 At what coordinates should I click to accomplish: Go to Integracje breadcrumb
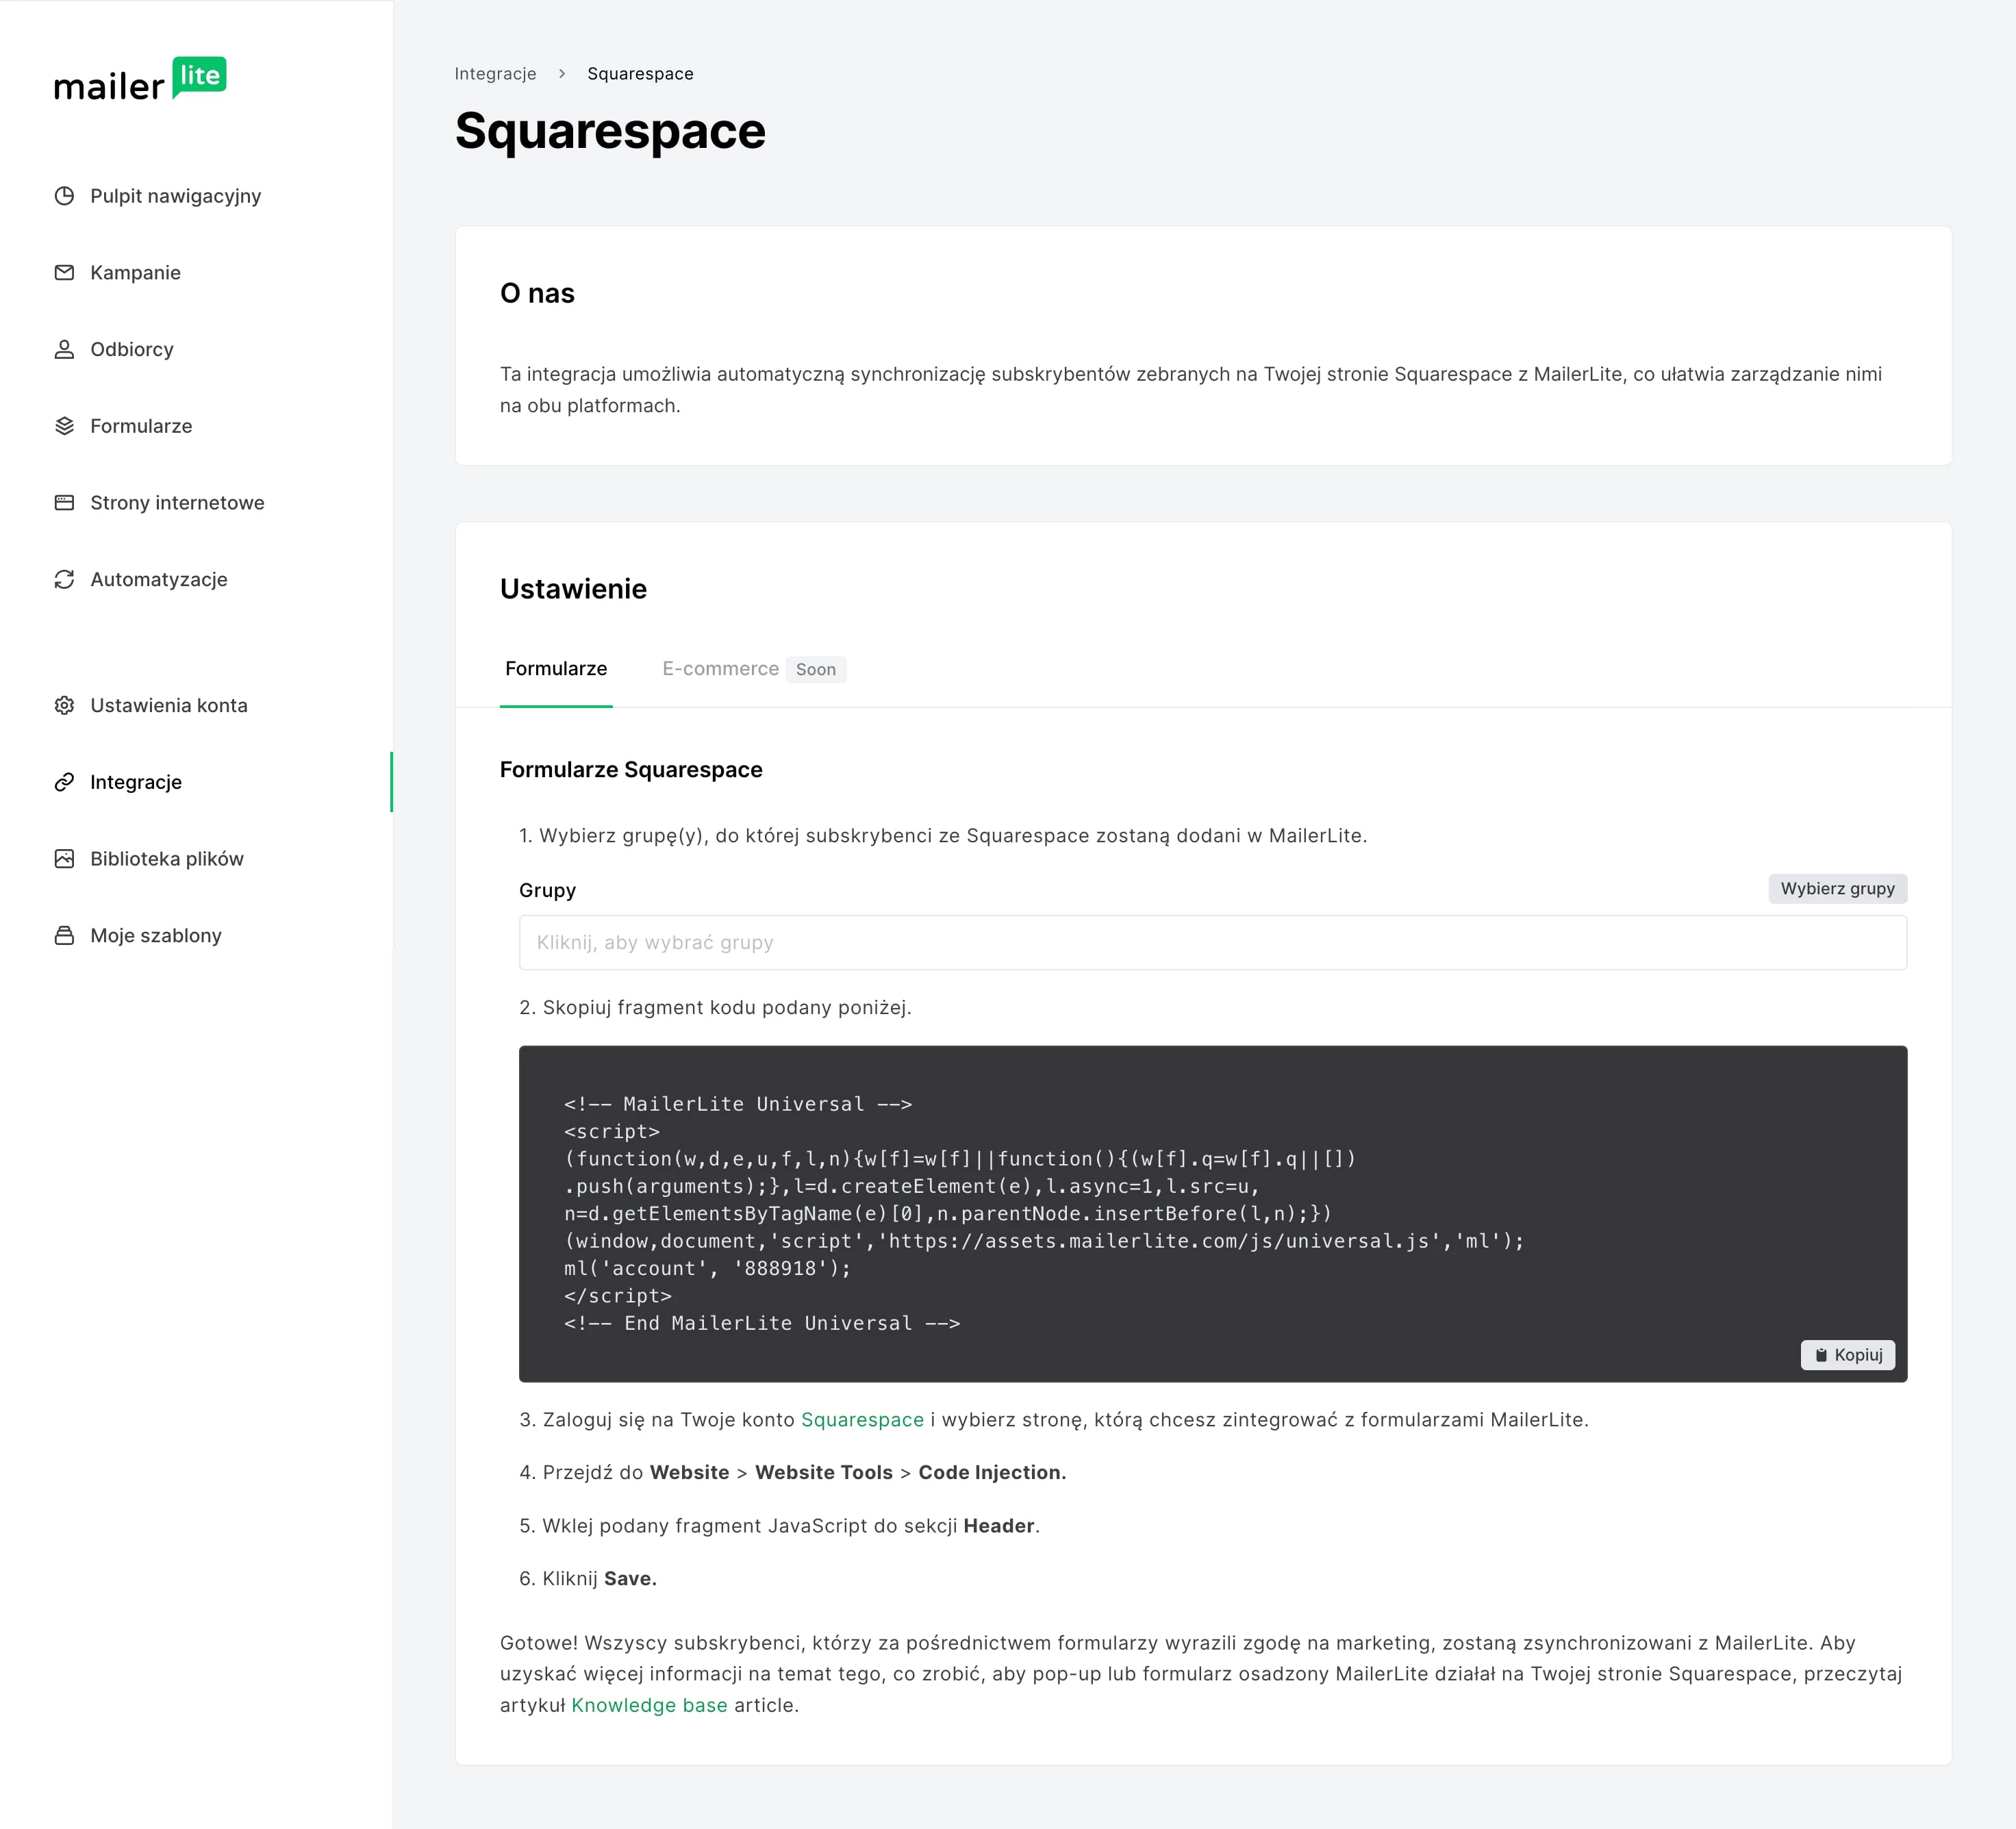[x=495, y=74]
